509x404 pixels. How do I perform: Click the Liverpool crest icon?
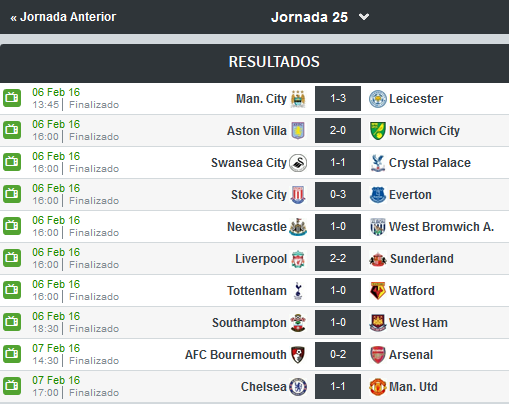click(x=298, y=259)
